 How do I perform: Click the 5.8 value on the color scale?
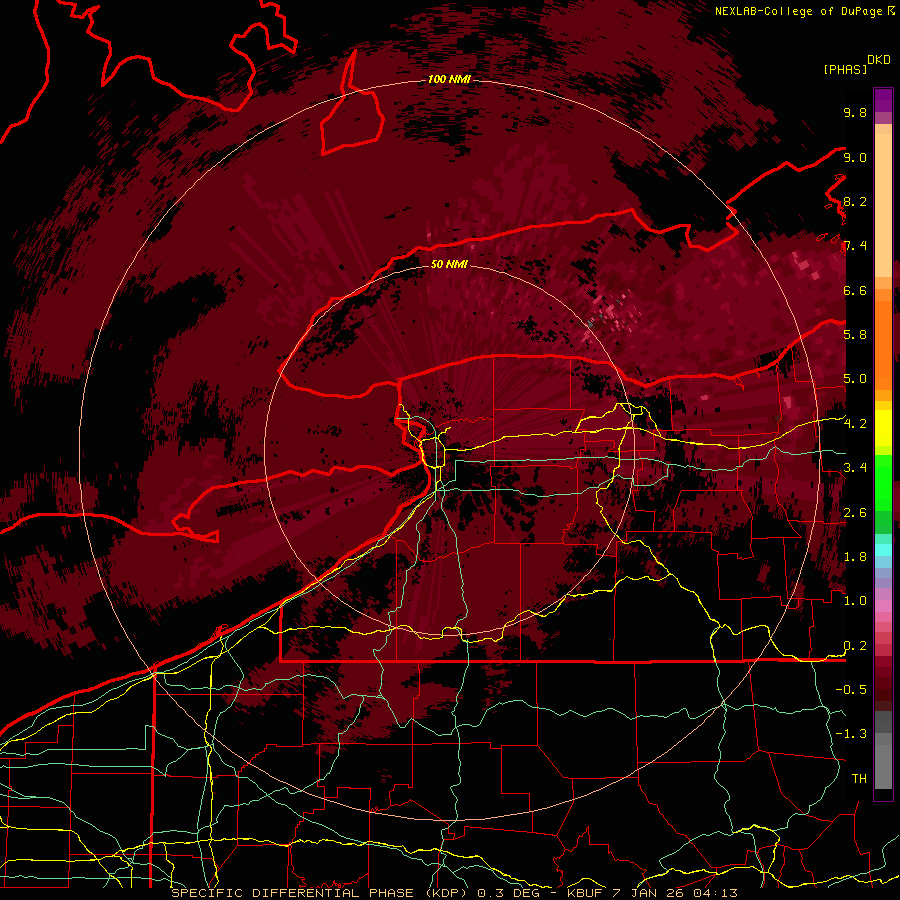855,334
